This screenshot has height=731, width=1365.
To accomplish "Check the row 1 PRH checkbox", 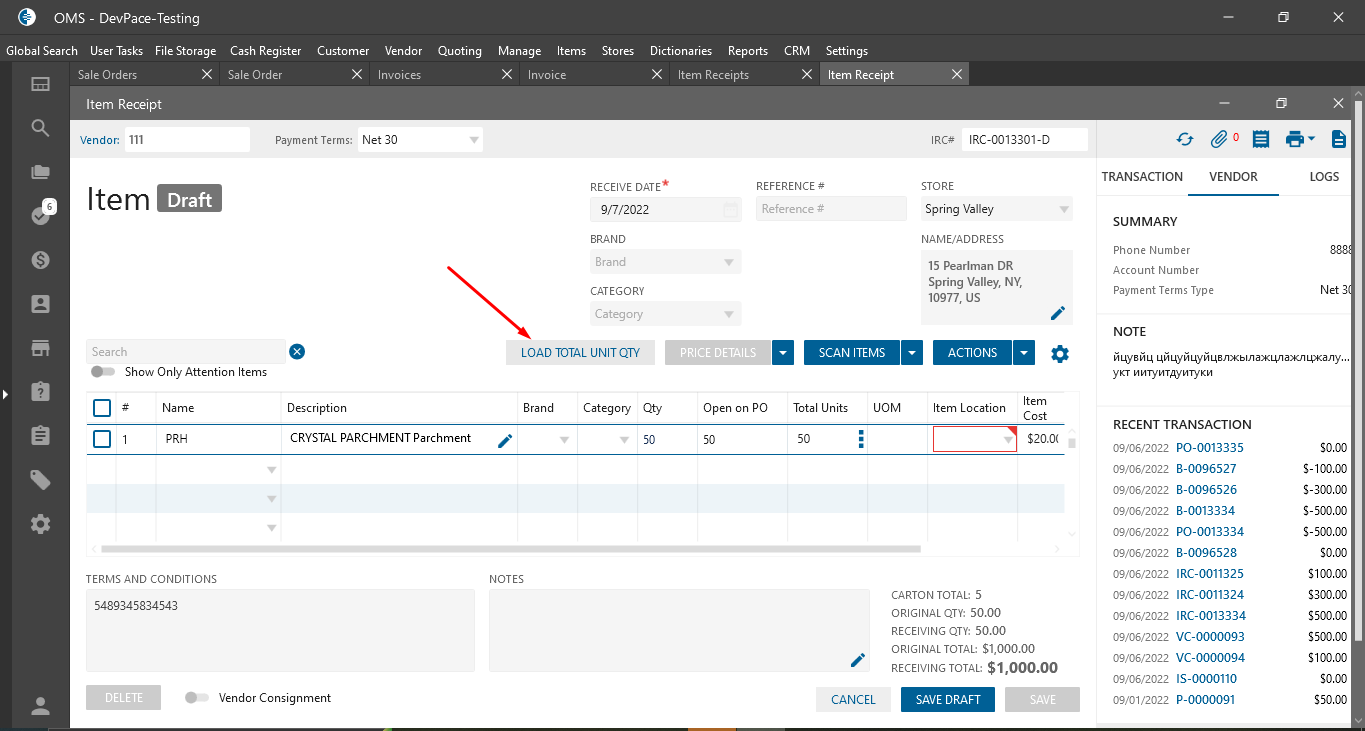I will (x=102, y=439).
